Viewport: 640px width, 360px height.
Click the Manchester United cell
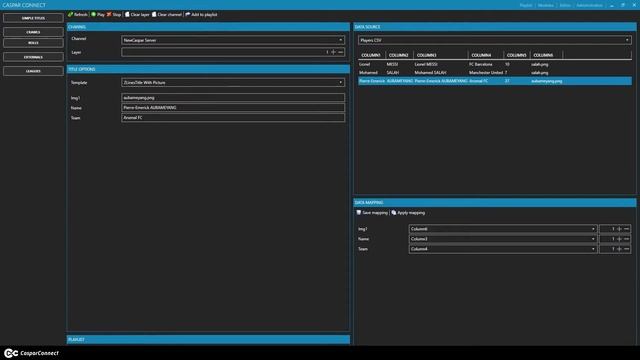coord(485,73)
